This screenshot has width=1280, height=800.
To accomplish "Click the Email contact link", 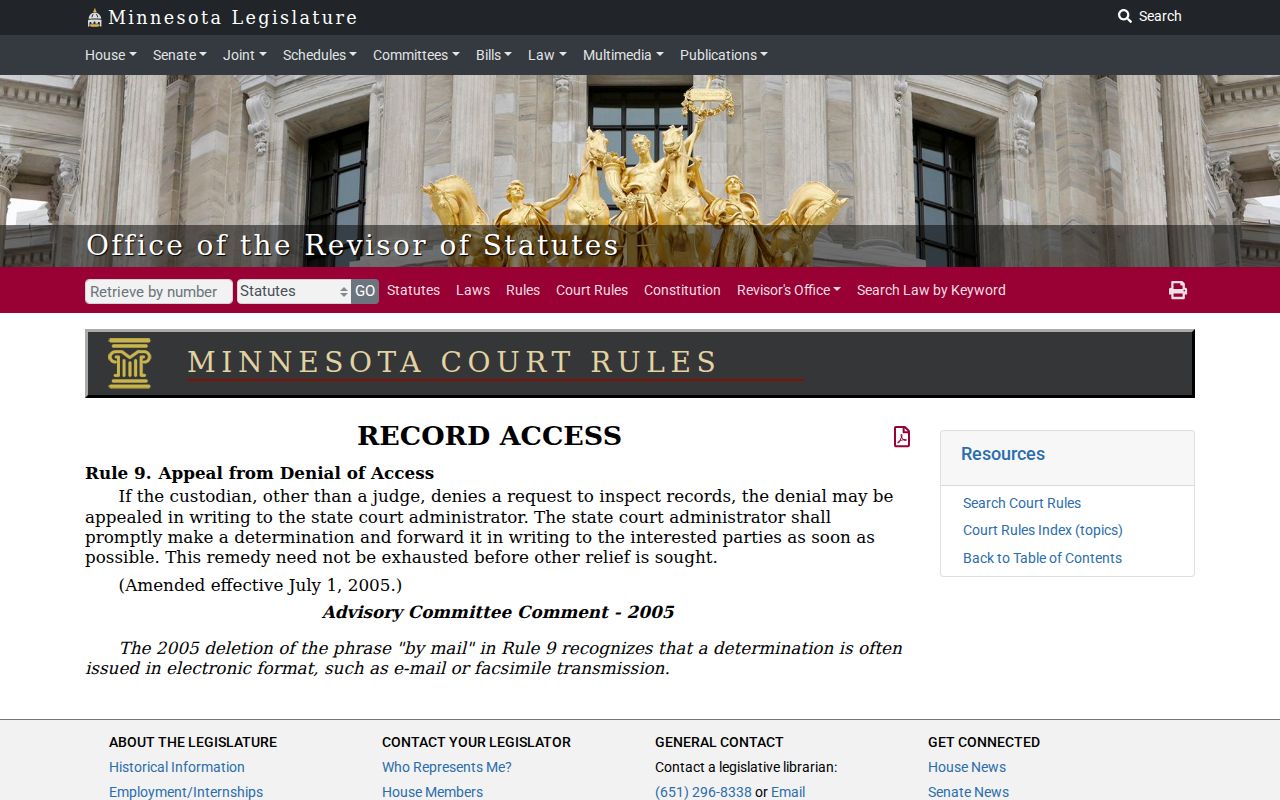I will point(788,792).
